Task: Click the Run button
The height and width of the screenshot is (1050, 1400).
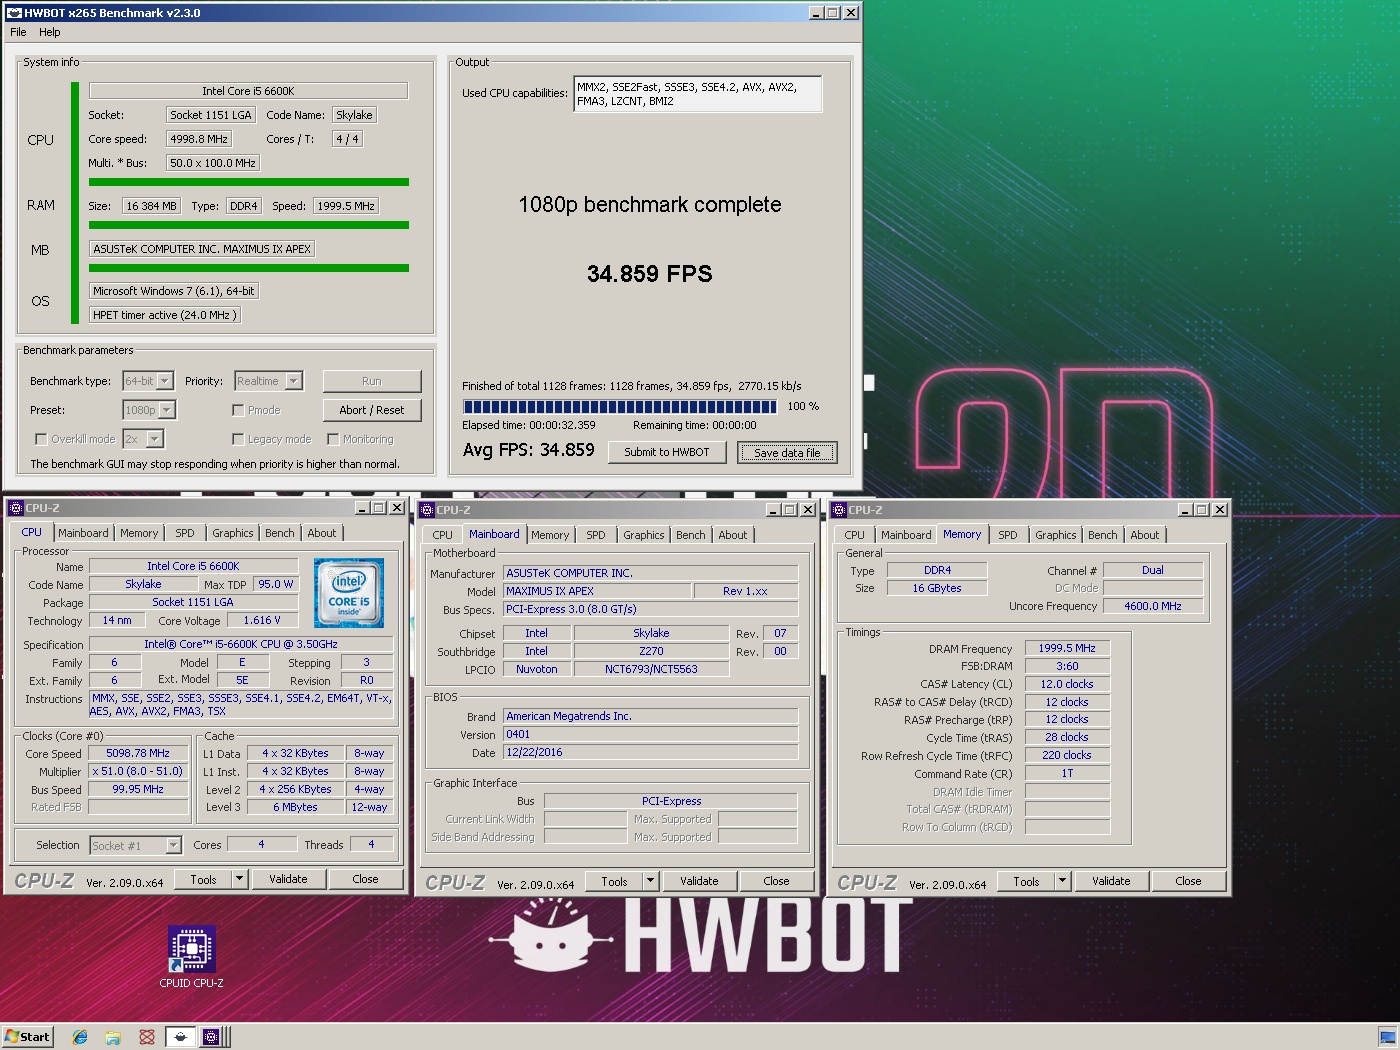Action: coord(372,381)
